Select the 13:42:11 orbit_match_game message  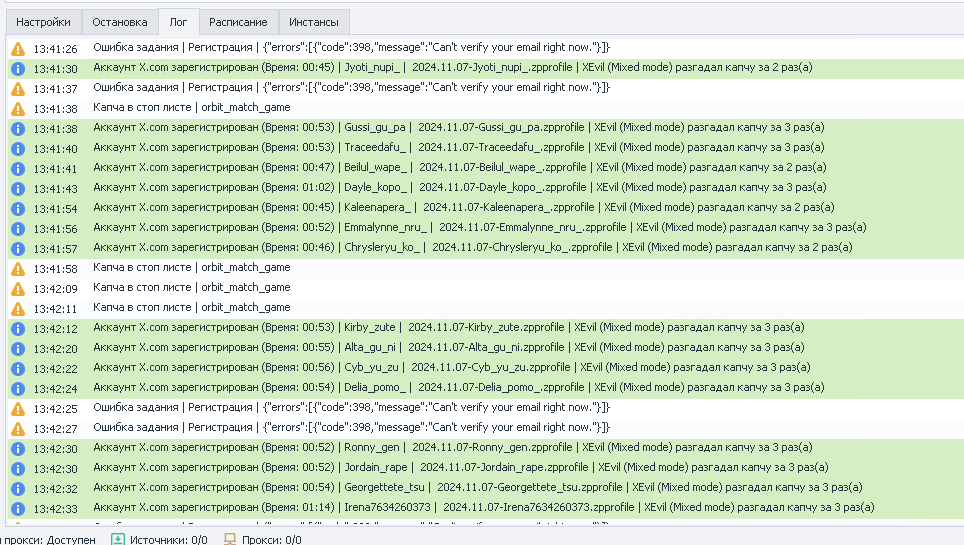click(x=192, y=308)
